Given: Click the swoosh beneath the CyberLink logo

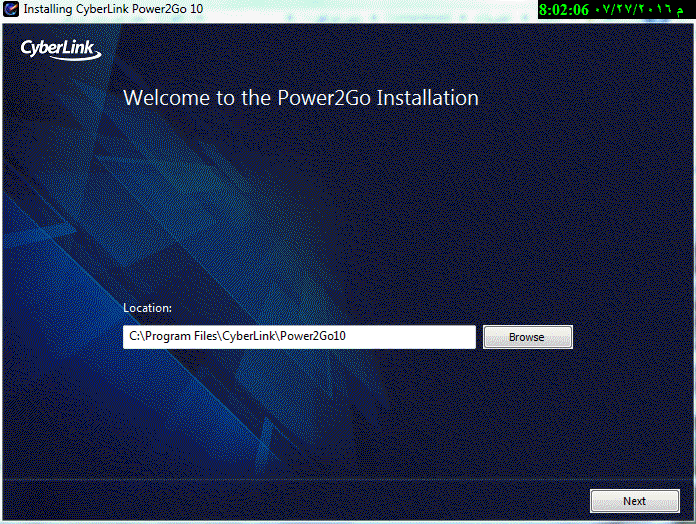Looking at the screenshot, I should (x=75, y=59).
